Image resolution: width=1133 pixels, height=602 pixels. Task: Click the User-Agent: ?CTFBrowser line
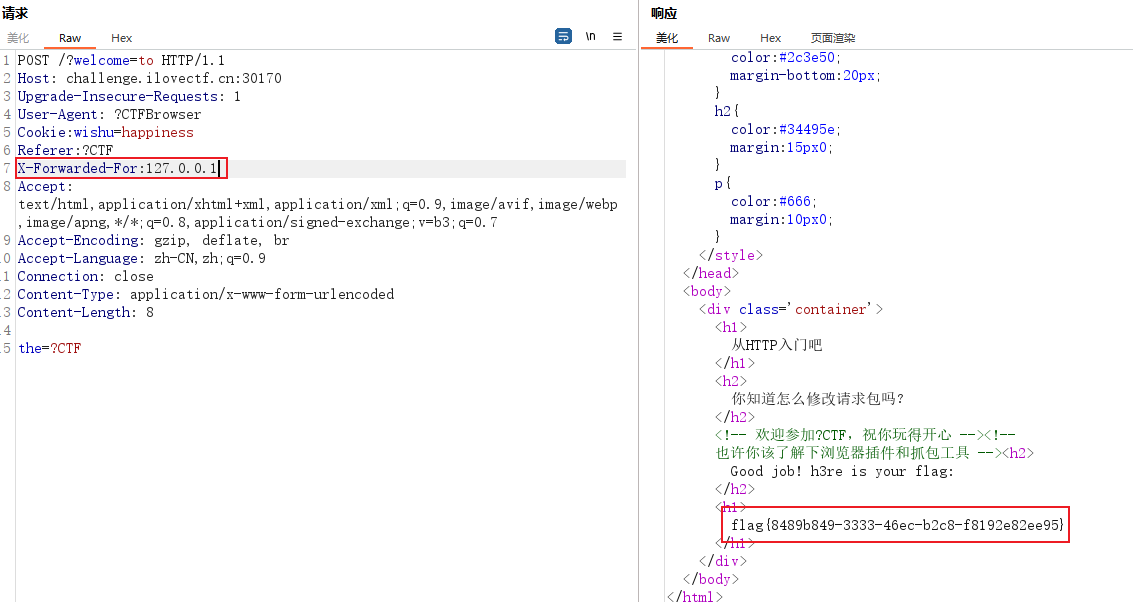coord(110,114)
